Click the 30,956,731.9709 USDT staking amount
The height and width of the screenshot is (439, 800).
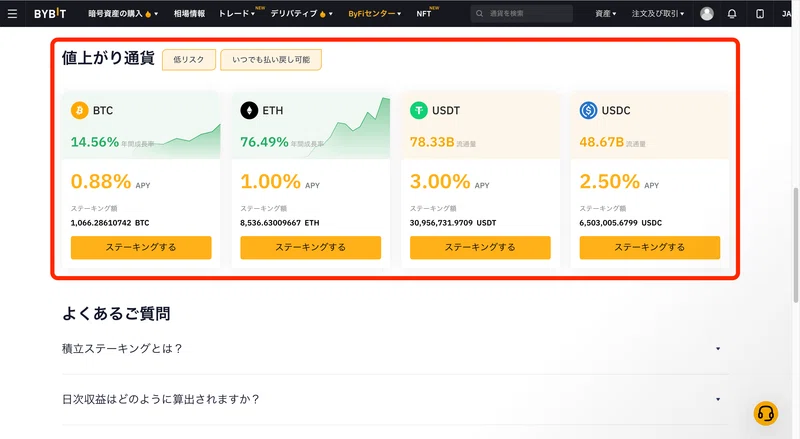[x=453, y=223]
